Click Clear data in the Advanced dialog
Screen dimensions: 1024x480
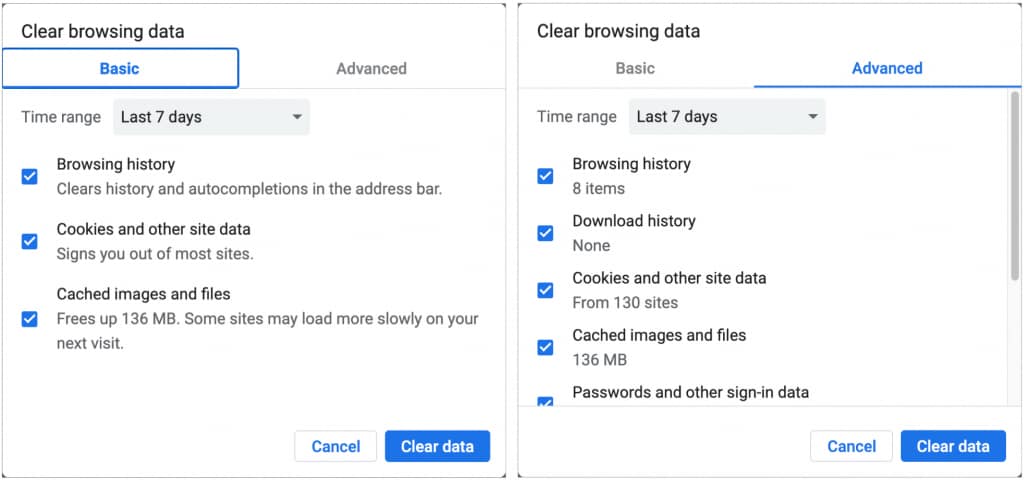953,446
